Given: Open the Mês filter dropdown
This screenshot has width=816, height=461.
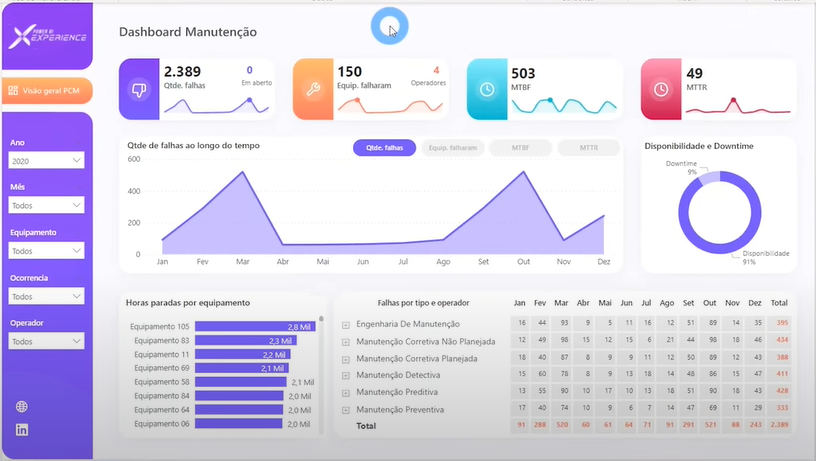Looking at the screenshot, I should point(46,205).
